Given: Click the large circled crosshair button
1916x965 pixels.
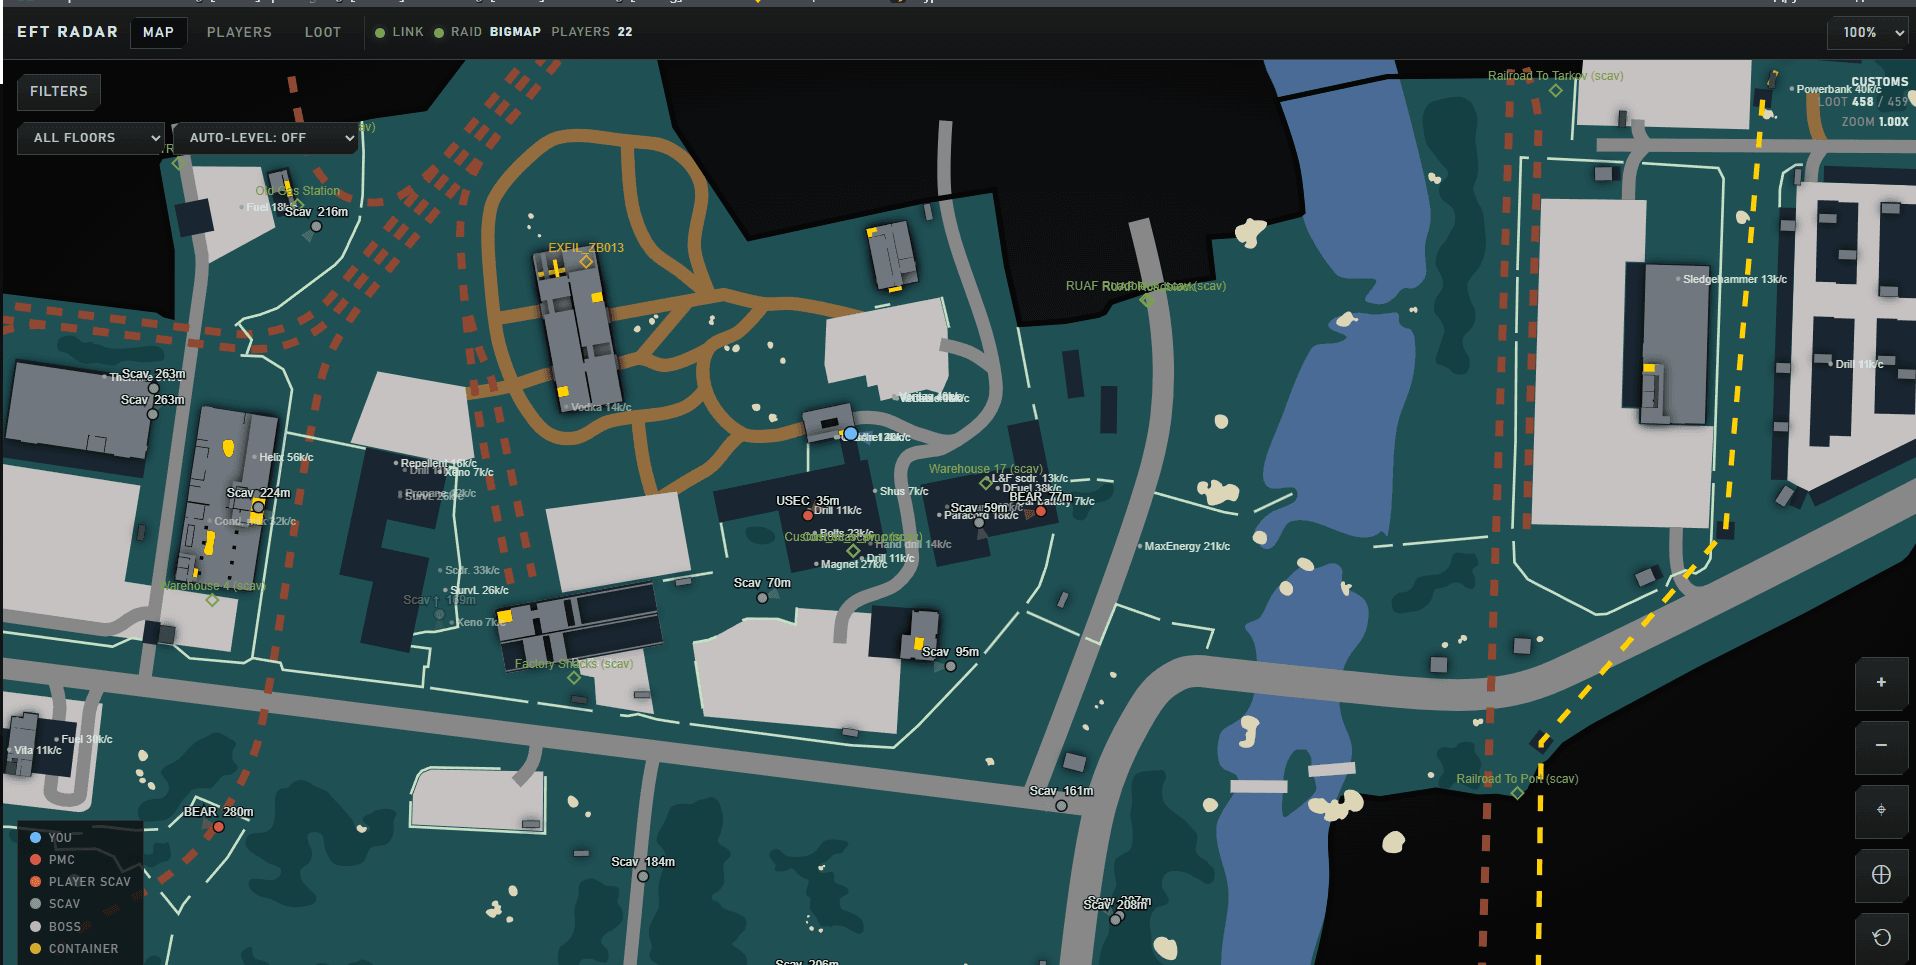Looking at the screenshot, I should click(1881, 875).
